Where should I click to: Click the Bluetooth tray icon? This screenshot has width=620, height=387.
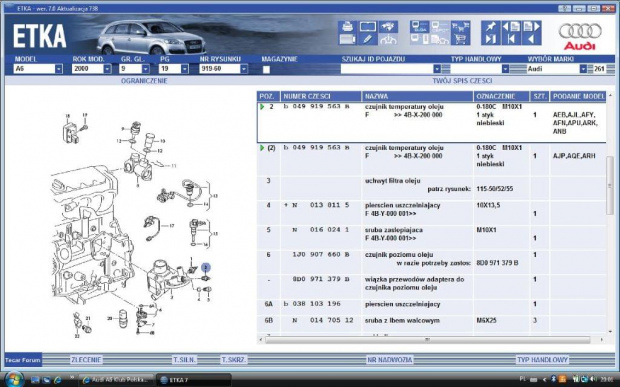(x=554, y=379)
